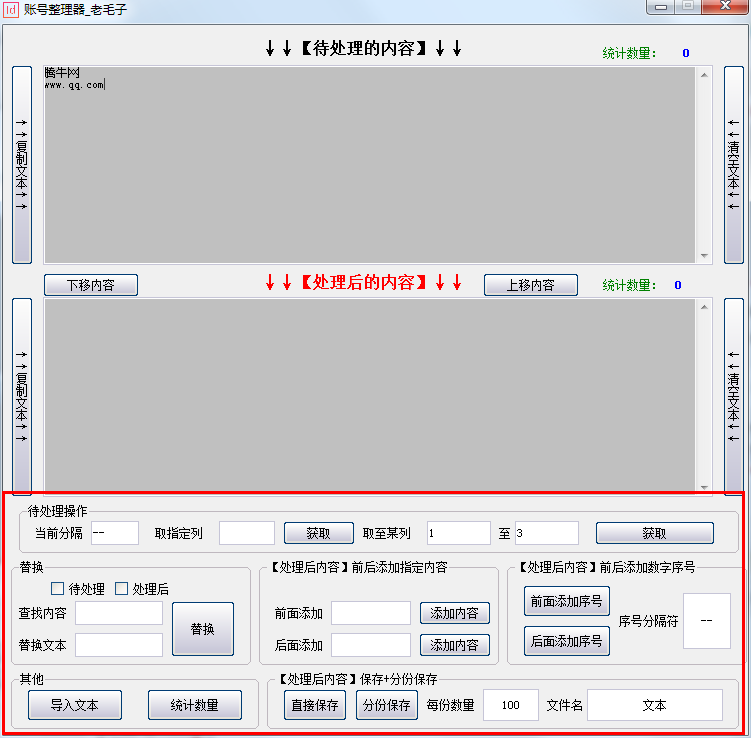Minimize the 账号整理器 window

click(661, 7)
